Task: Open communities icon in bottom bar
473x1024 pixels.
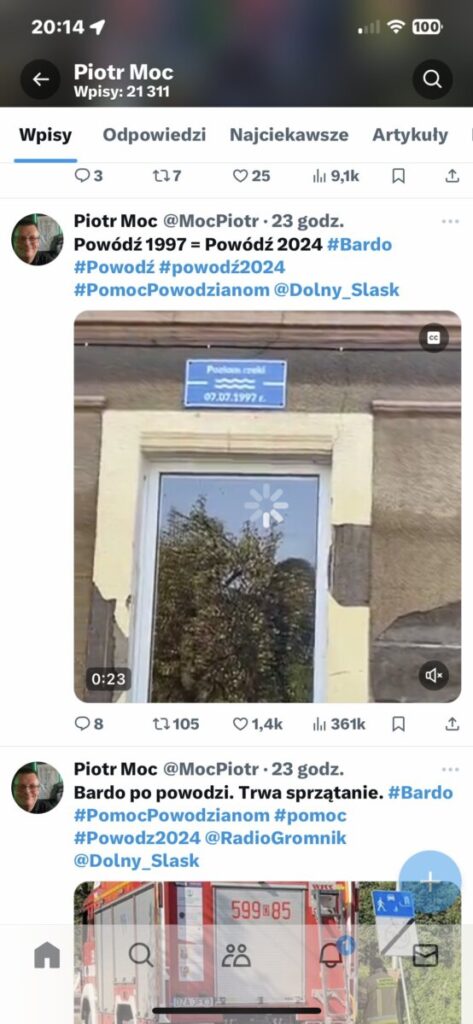Action: (x=236, y=955)
